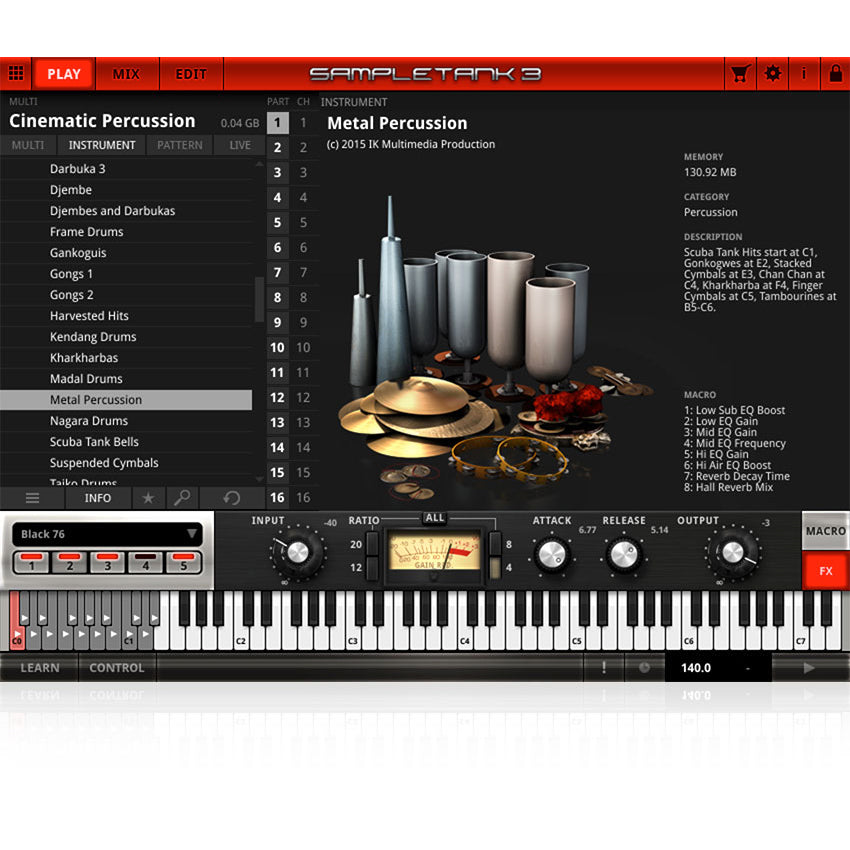Toggle the FX panel button
Screen dimensions: 850x850
(x=828, y=571)
